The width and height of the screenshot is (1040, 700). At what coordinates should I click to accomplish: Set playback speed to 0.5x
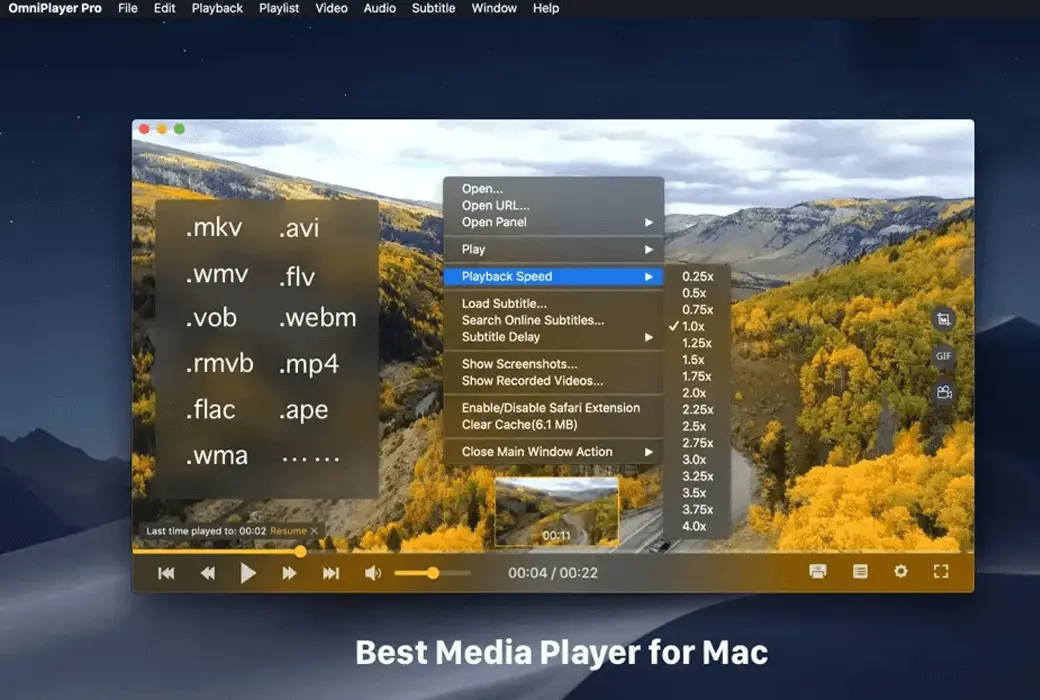[x=697, y=293]
